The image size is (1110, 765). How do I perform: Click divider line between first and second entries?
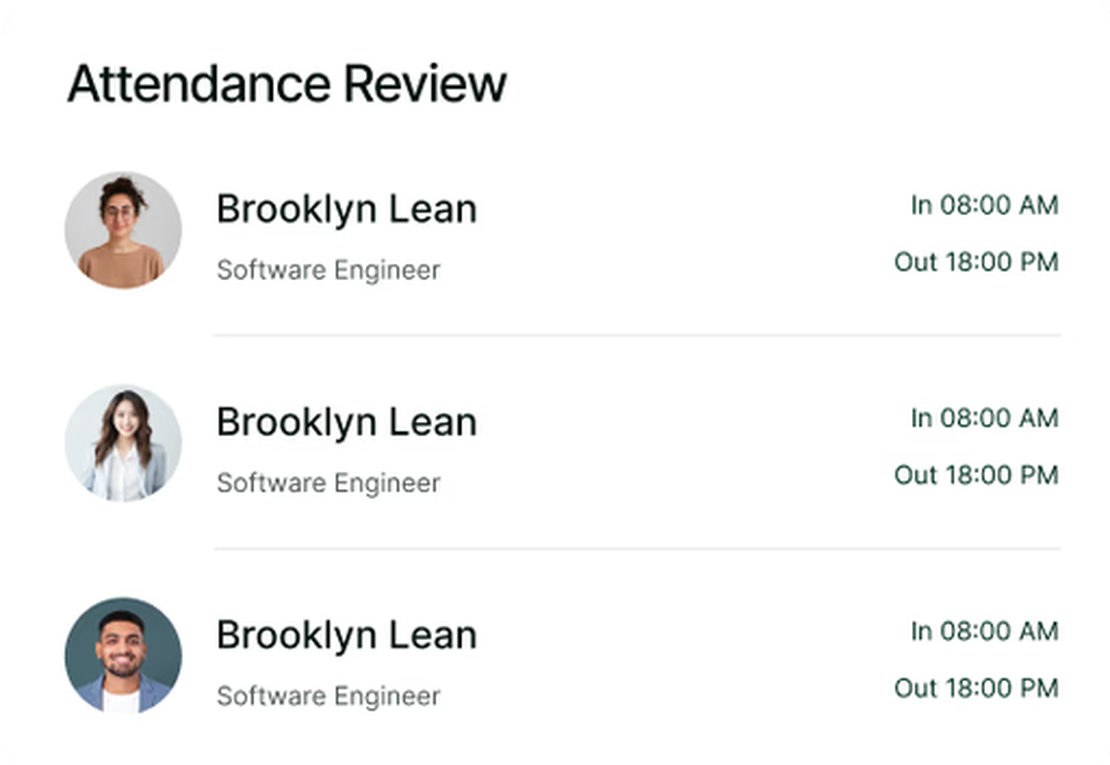637,336
